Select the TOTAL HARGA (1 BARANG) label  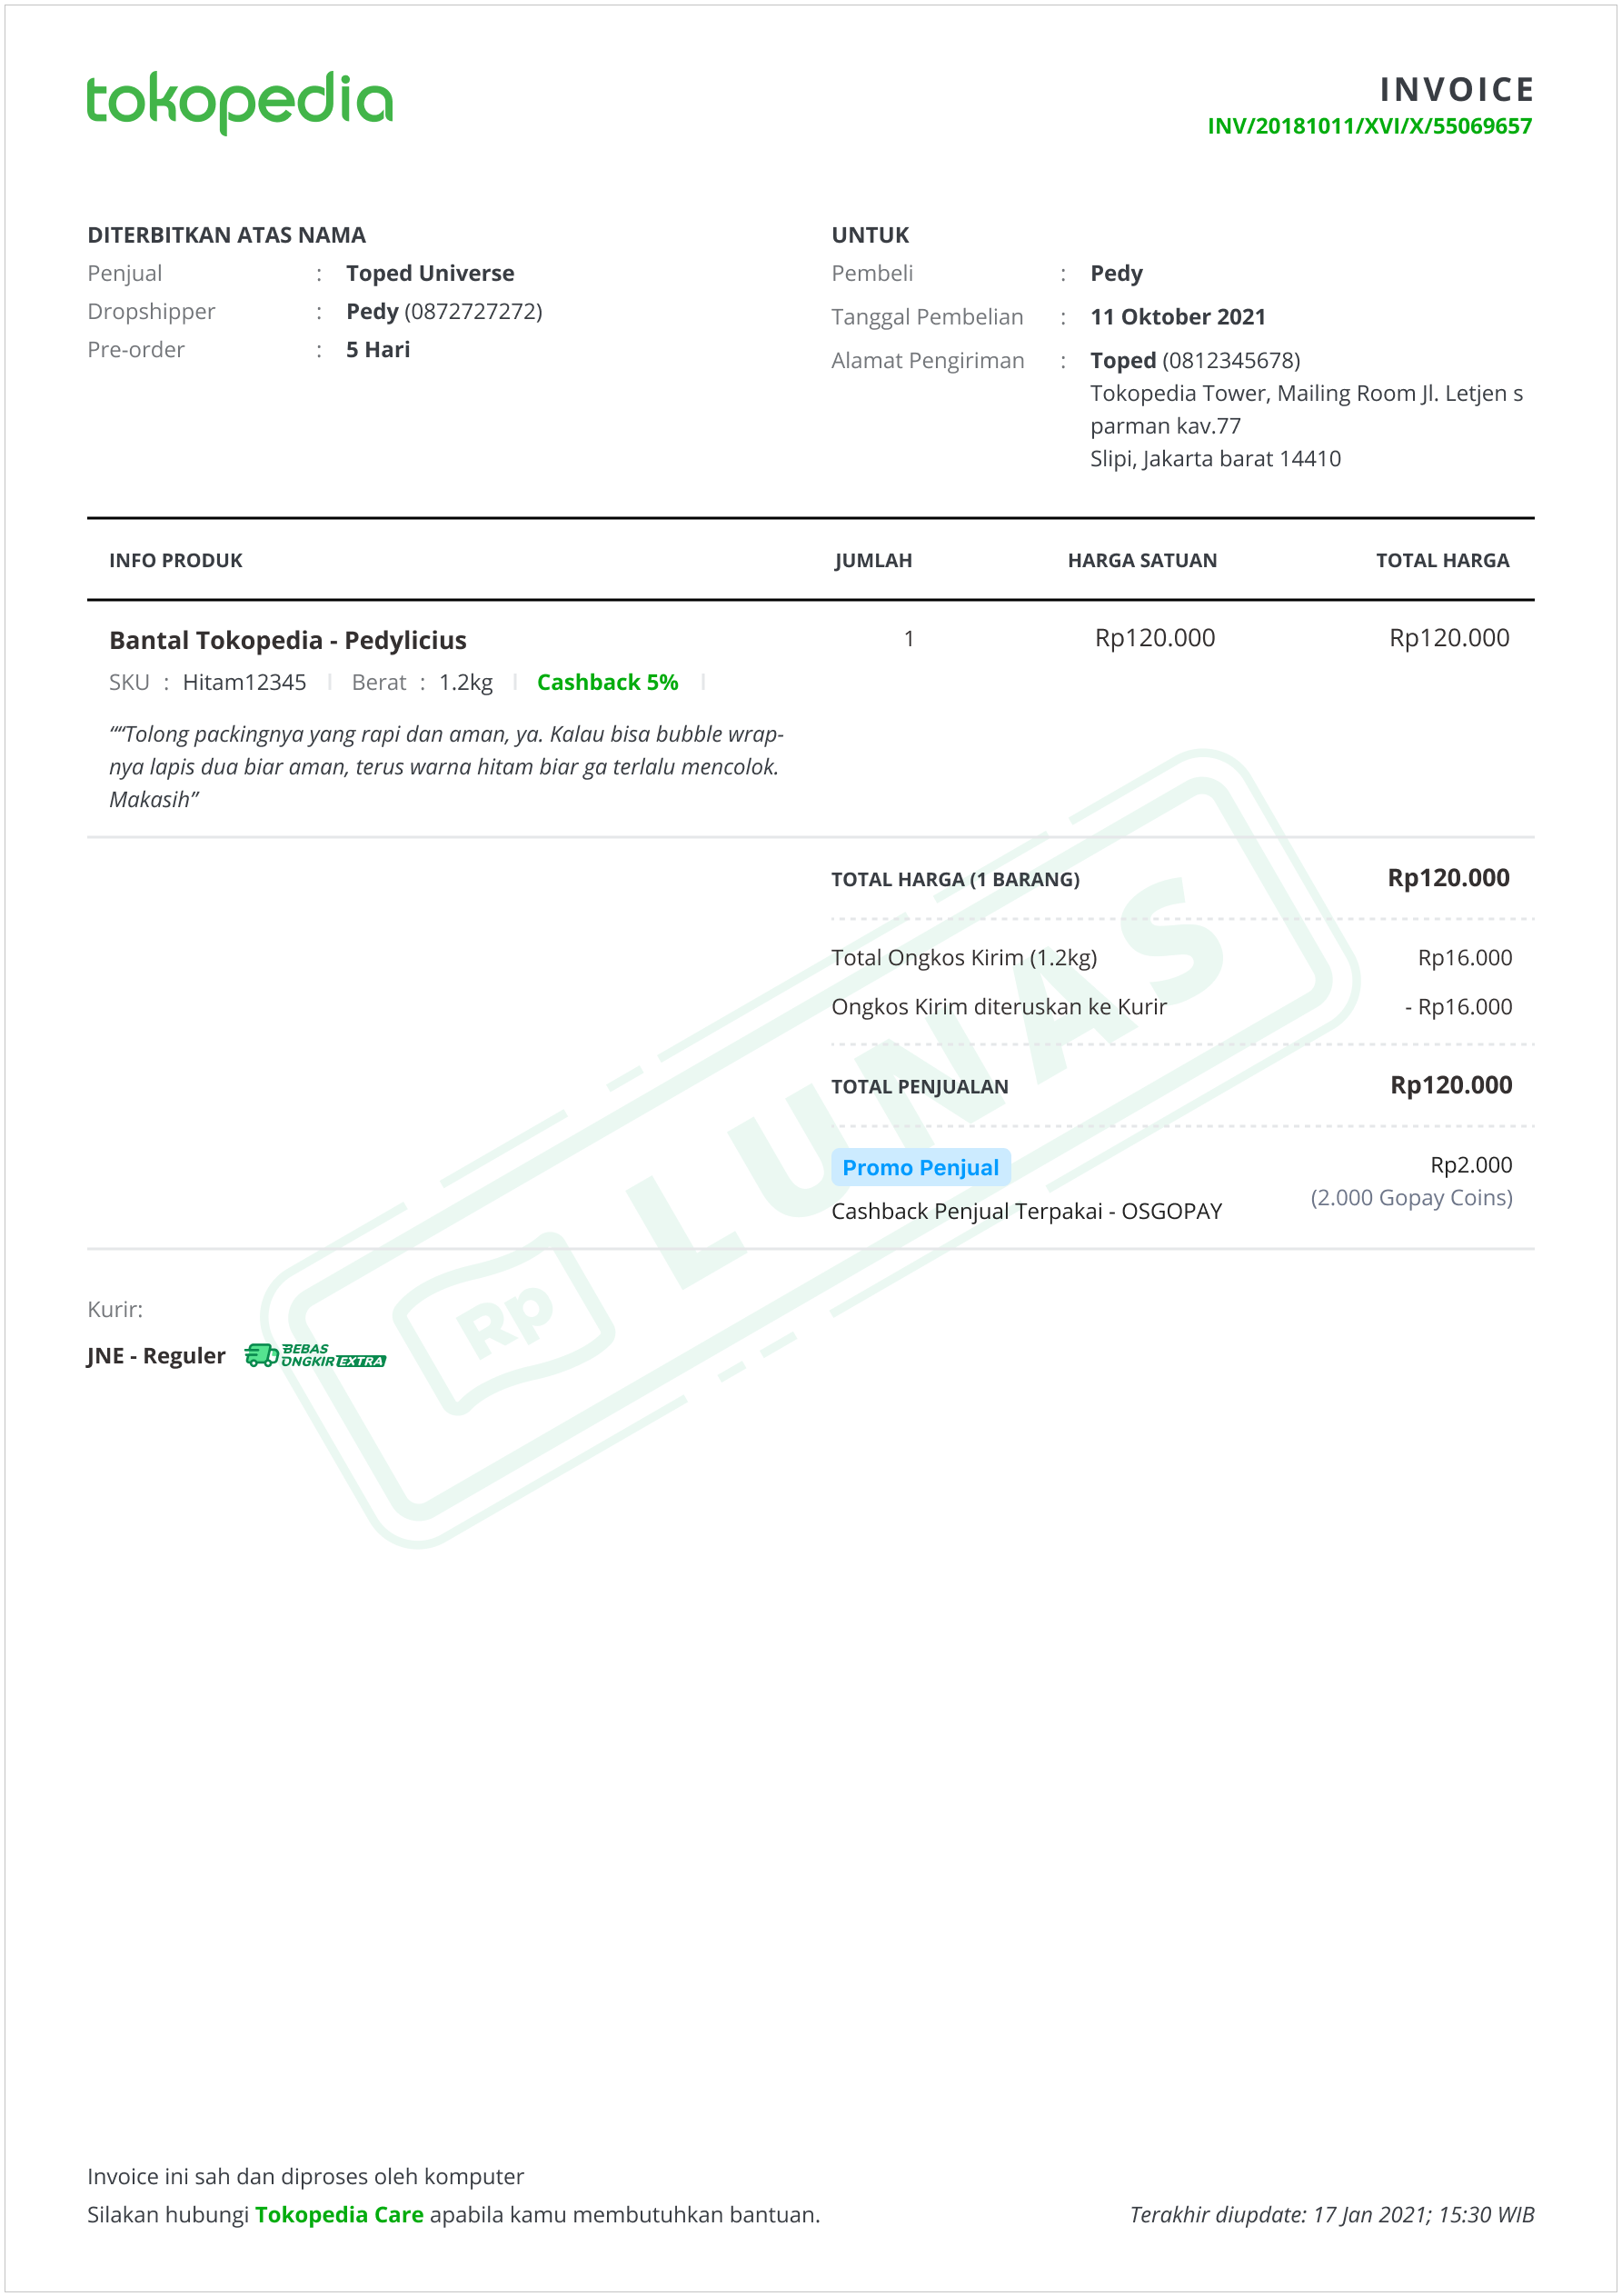point(955,879)
